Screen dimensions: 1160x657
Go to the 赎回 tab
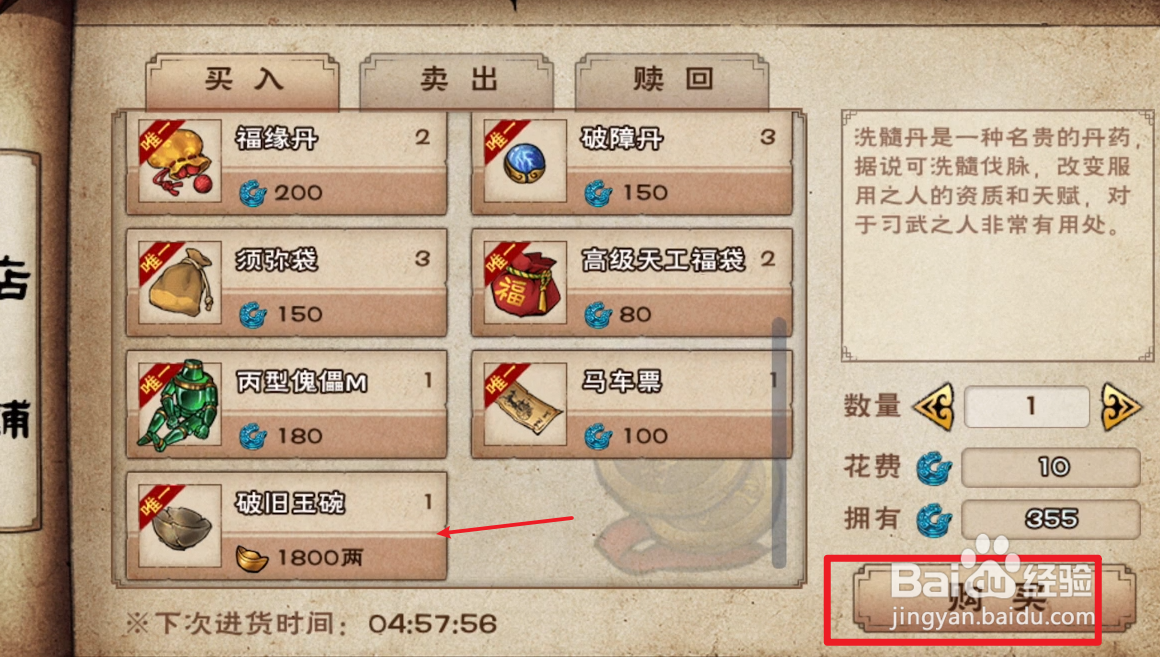click(672, 80)
